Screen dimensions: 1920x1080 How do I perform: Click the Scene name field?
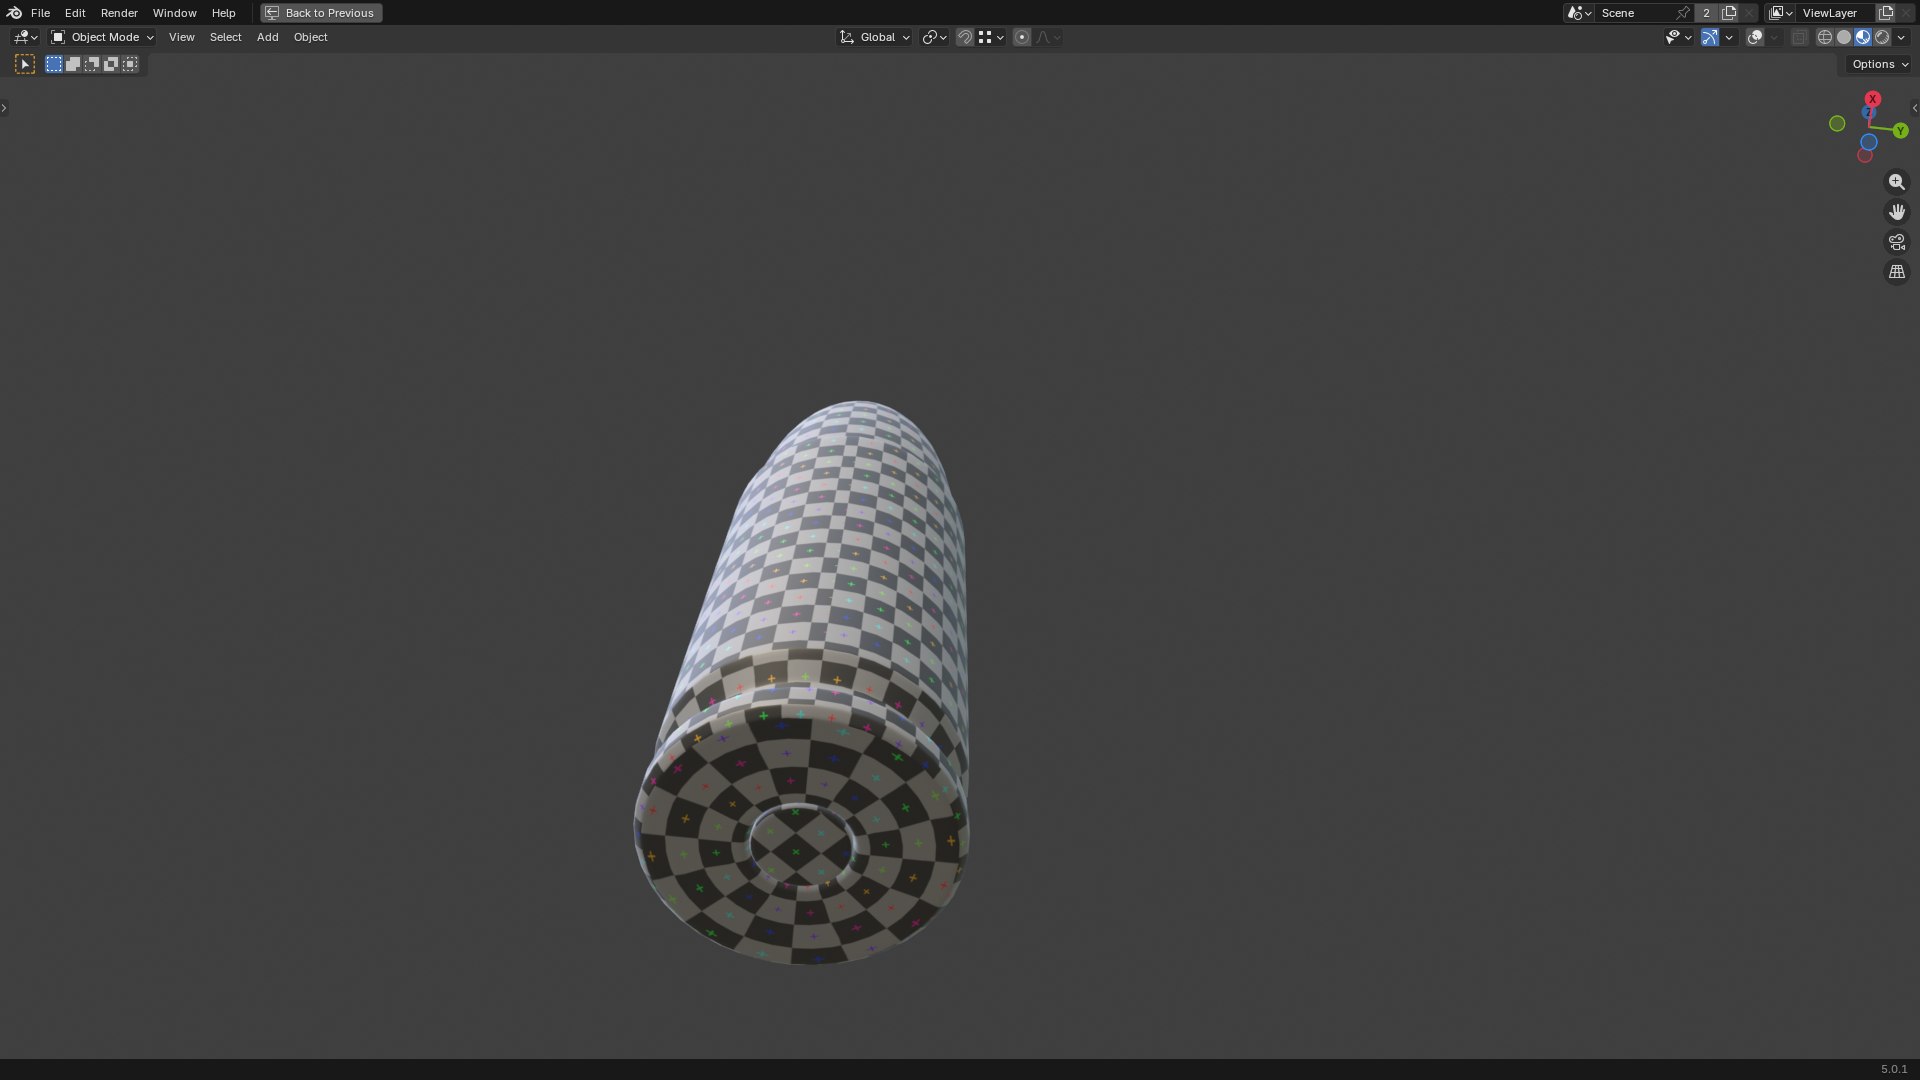click(x=1634, y=13)
